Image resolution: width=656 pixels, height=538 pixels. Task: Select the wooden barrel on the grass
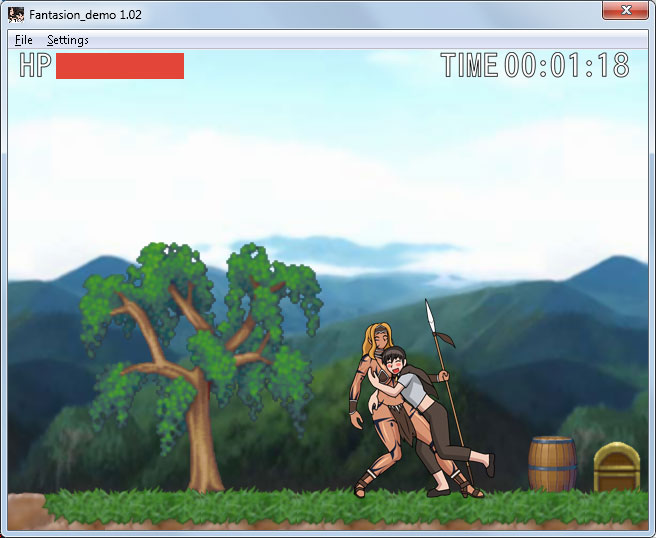pos(552,464)
